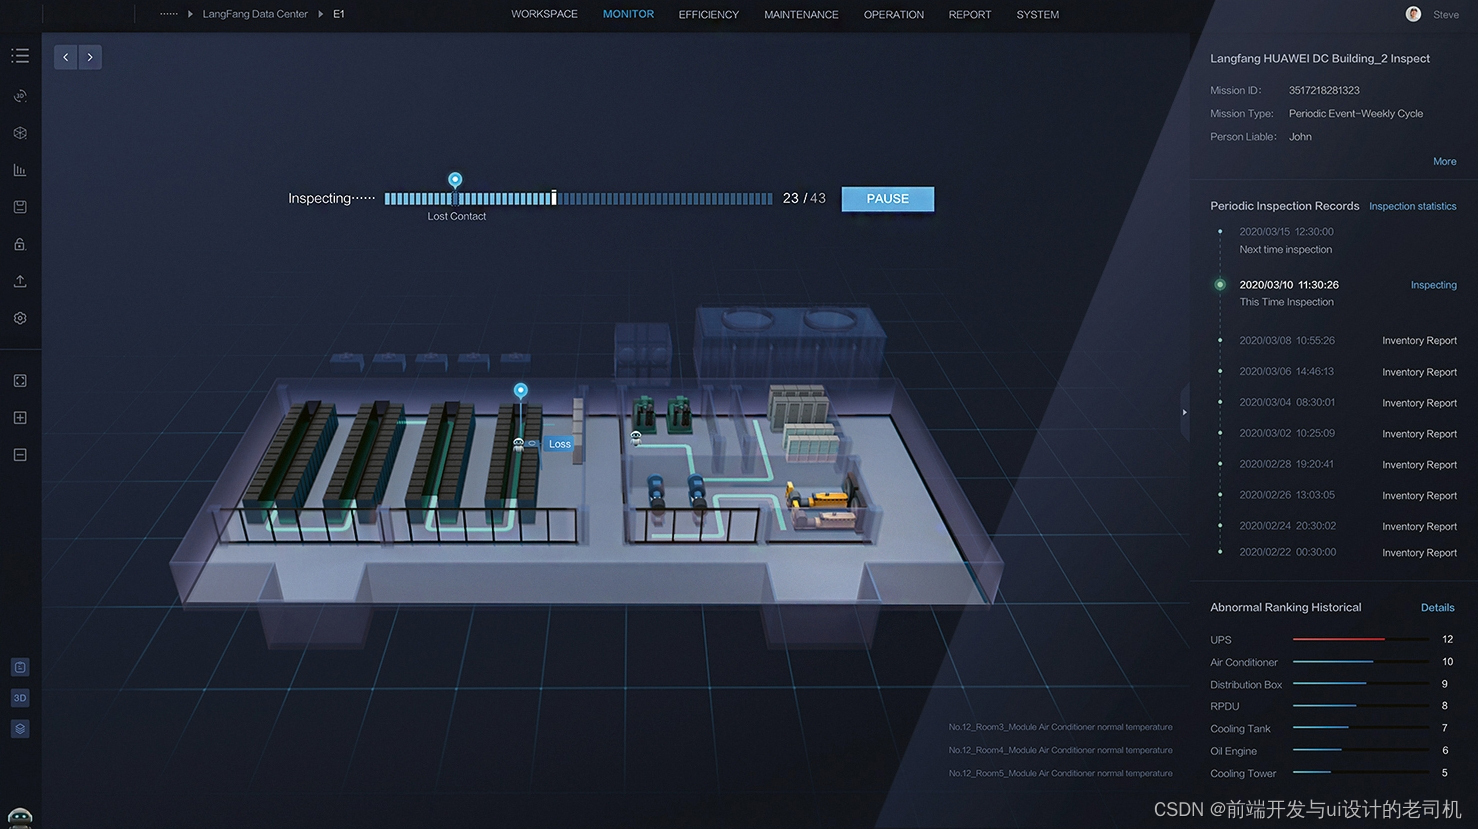This screenshot has height=829, width=1478.
Task: Open the Inspection statistics link
Action: click(x=1412, y=206)
